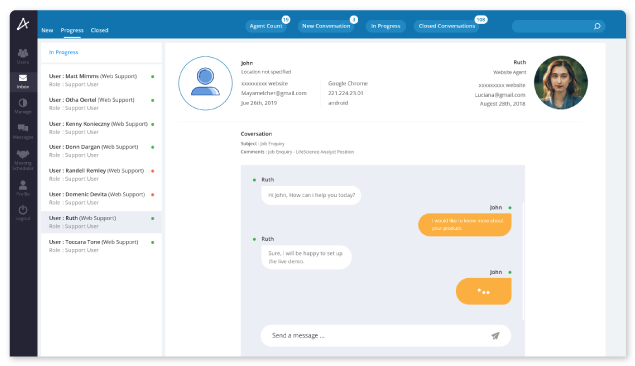Screen dimensions: 635x366
Task: Select user Ruth conversation
Action: coord(101,222)
